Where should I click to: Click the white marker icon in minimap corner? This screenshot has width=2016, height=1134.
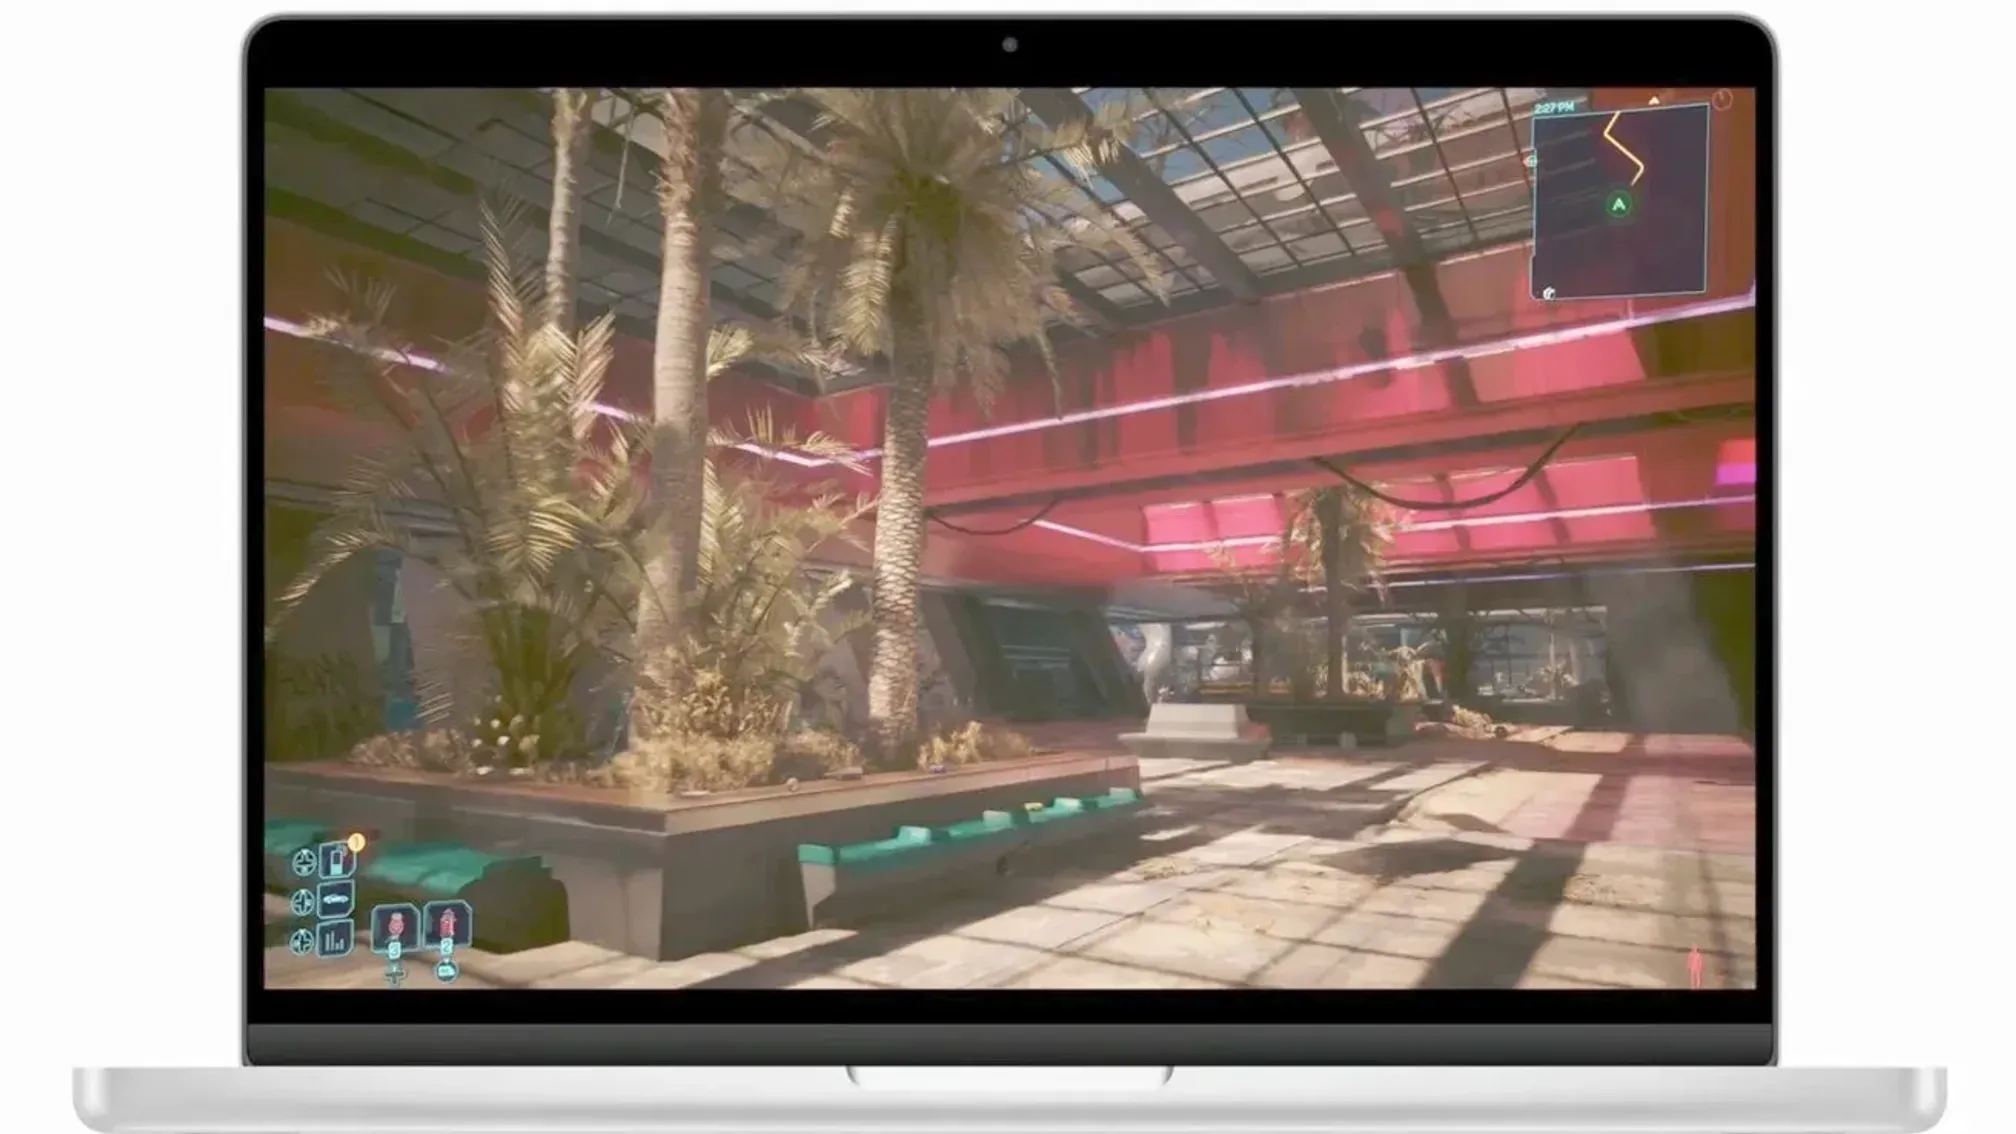[1549, 293]
